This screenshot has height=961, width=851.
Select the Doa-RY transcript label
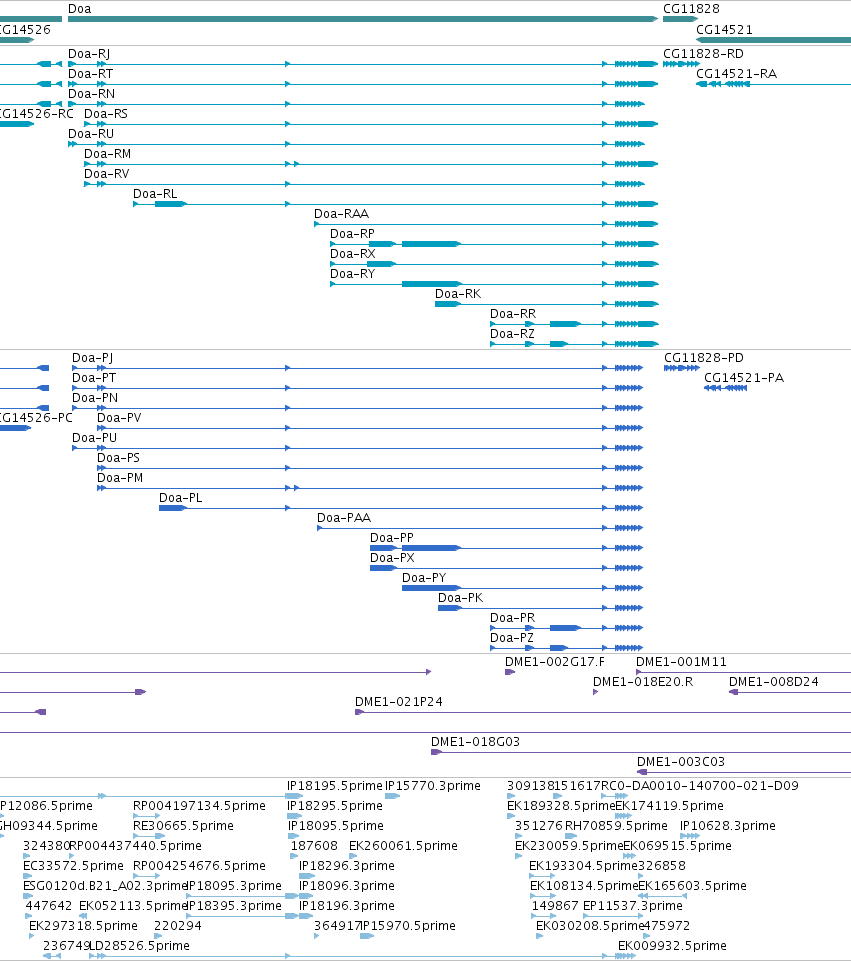click(352, 274)
